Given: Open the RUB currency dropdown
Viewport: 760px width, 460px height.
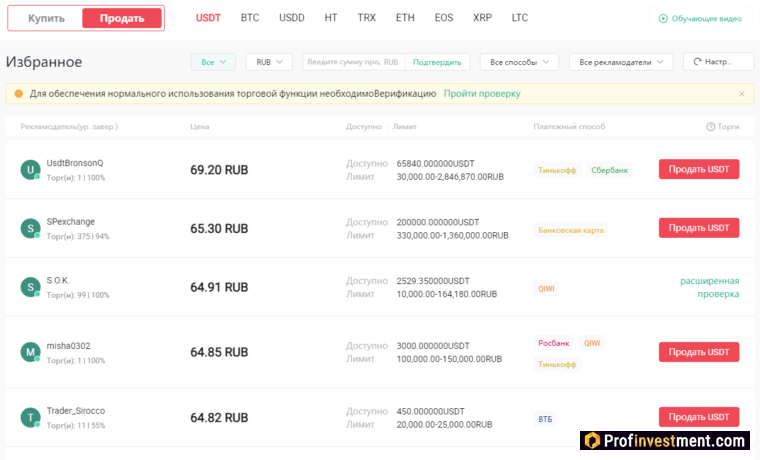Looking at the screenshot, I should click(269, 62).
